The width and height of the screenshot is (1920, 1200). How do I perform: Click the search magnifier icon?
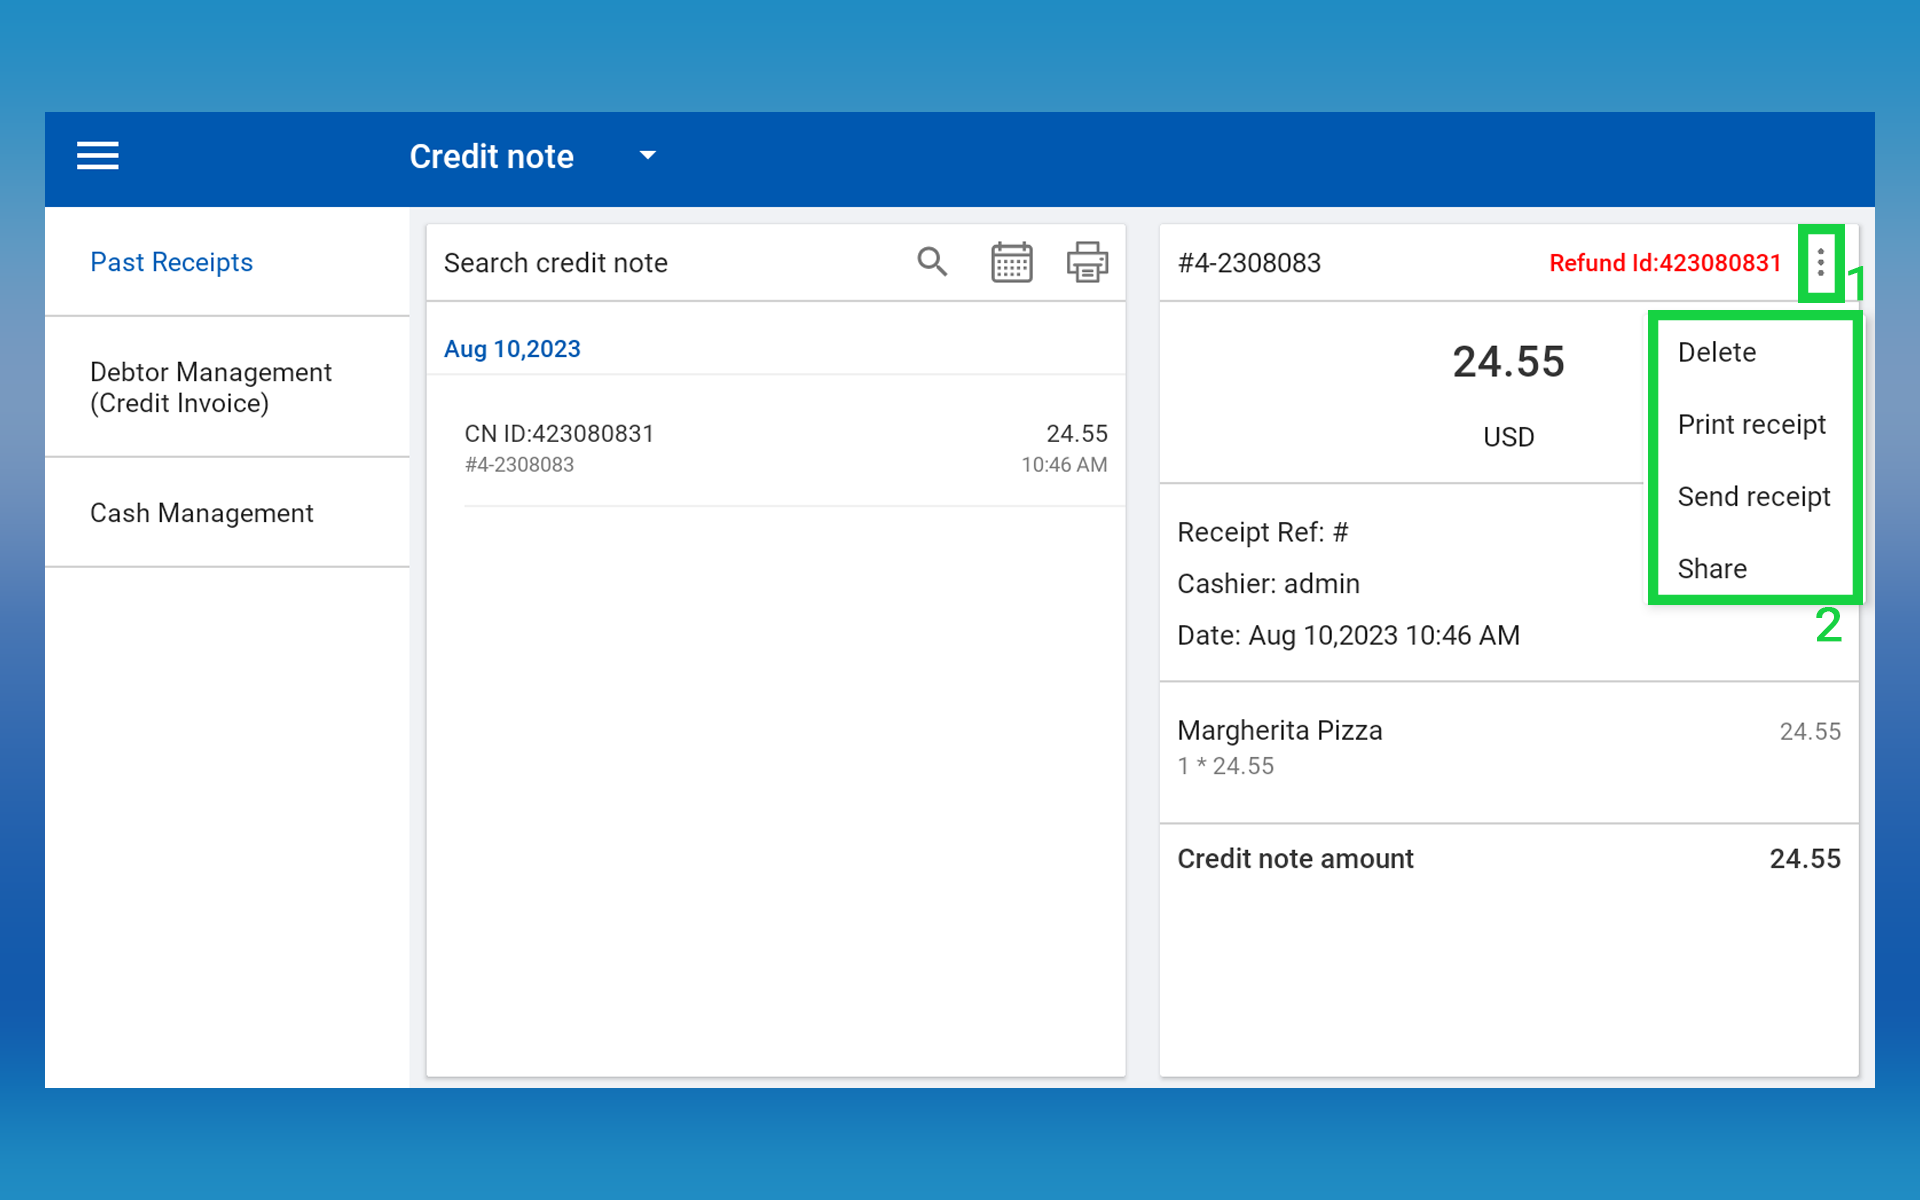coord(932,262)
